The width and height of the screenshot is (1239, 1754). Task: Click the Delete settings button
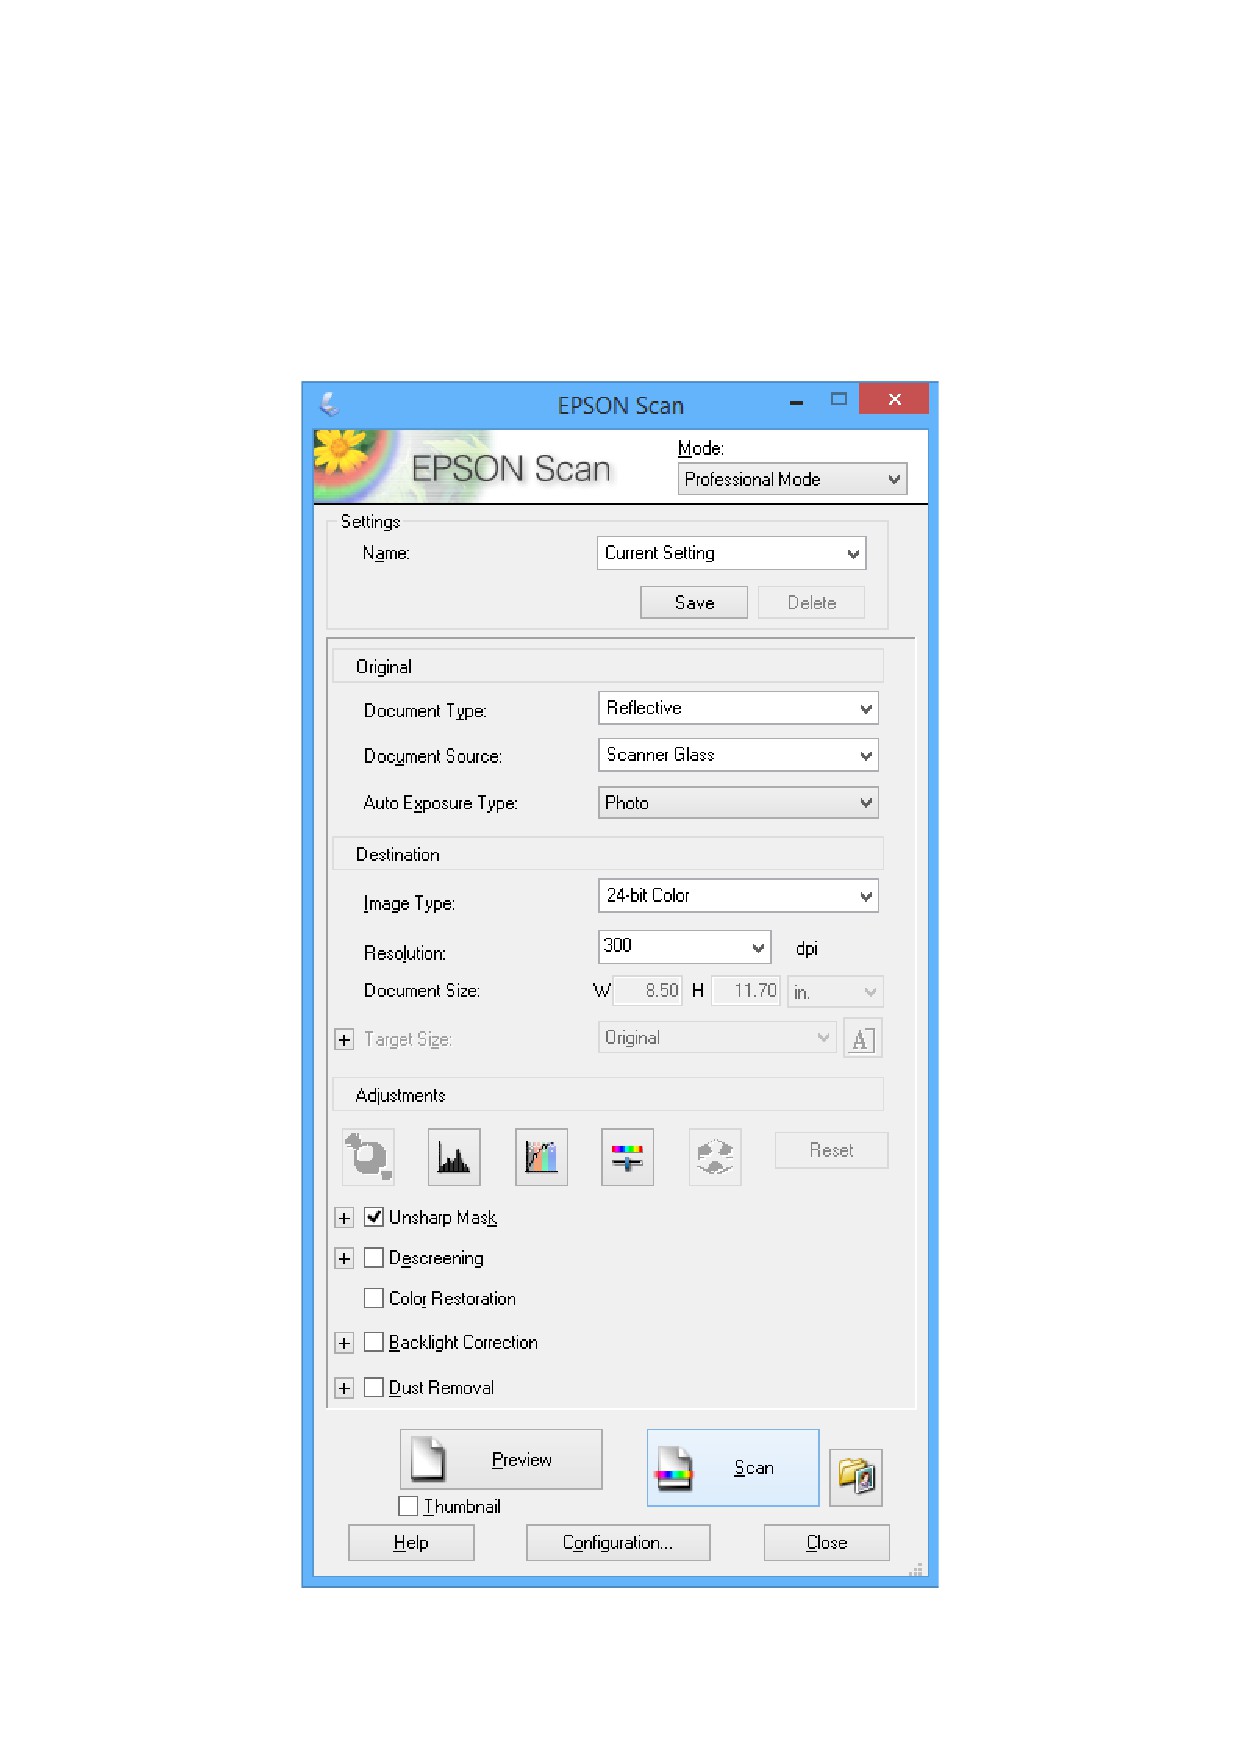point(811,602)
